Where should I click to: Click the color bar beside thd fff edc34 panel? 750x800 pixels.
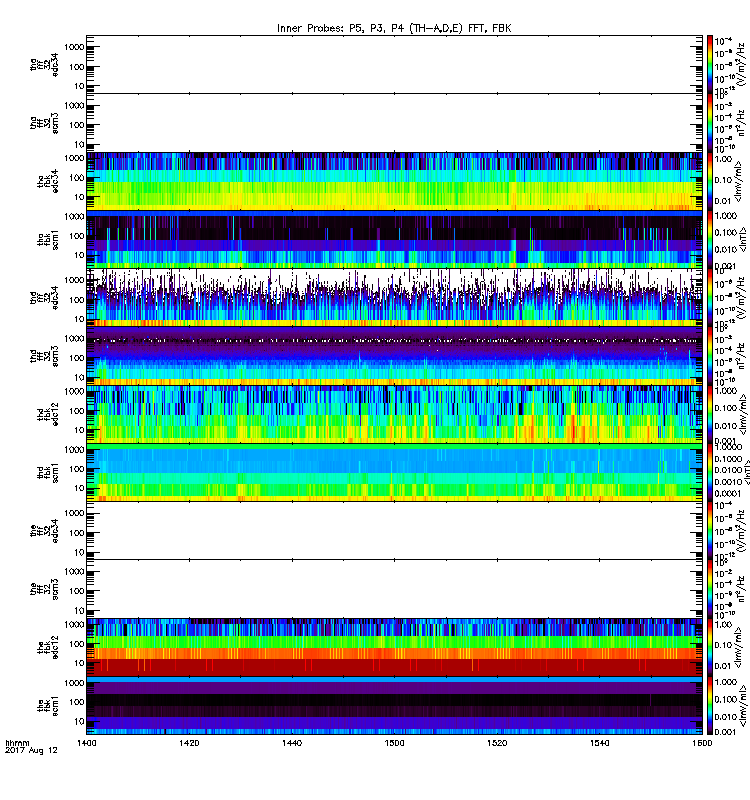click(709, 298)
